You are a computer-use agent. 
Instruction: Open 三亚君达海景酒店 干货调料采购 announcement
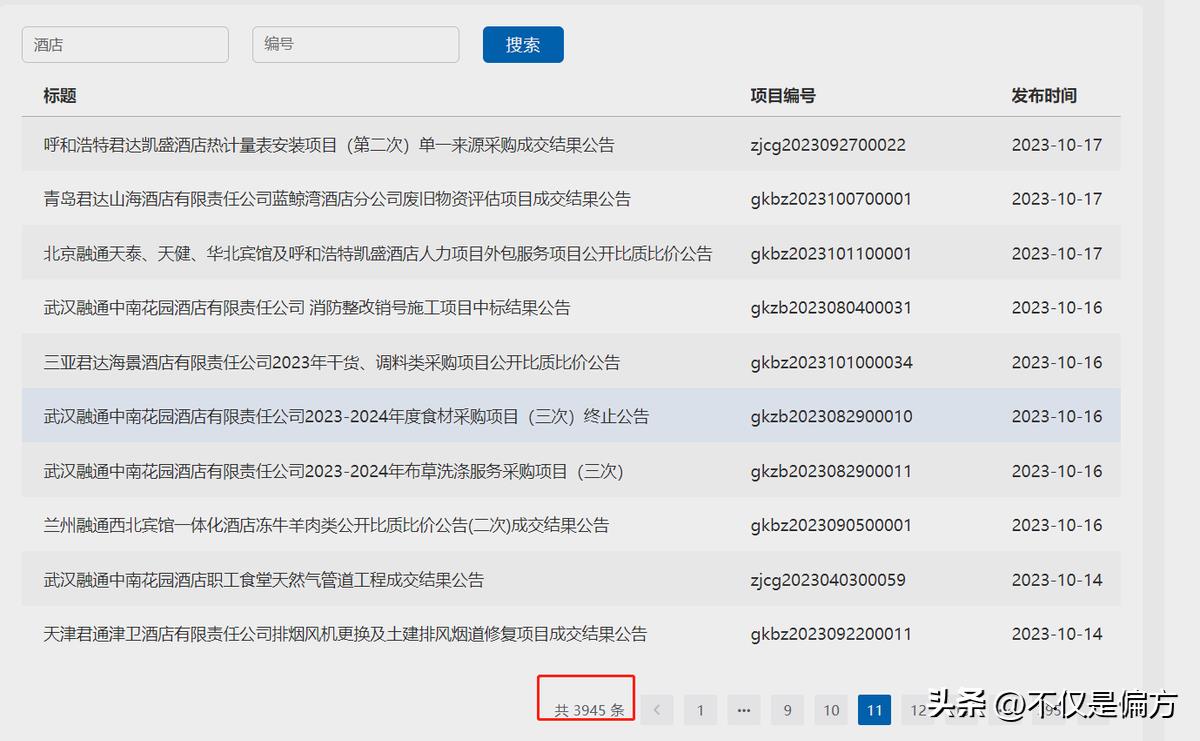332,362
